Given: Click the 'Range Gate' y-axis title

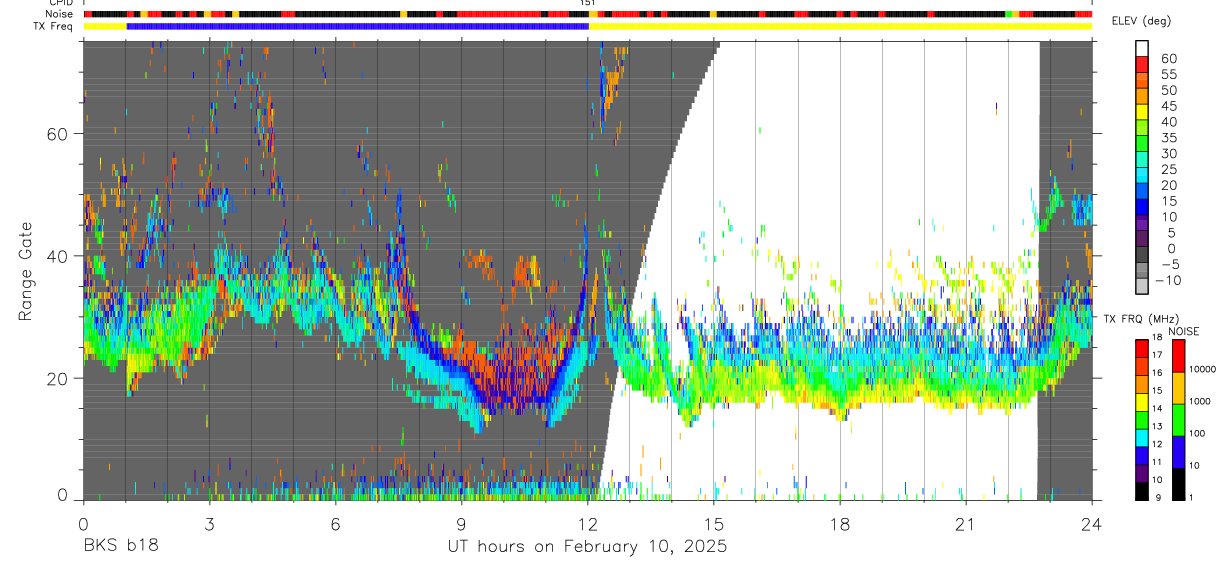Looking at the screenshot, I should coord(26,273).
